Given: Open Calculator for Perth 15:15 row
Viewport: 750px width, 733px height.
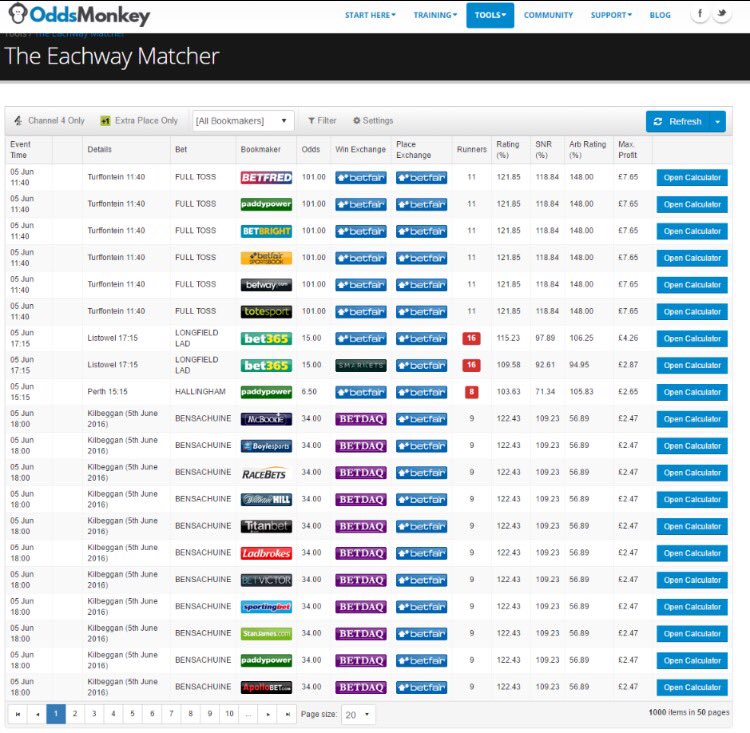Looking at the screenshot, I should pos(692,392).
